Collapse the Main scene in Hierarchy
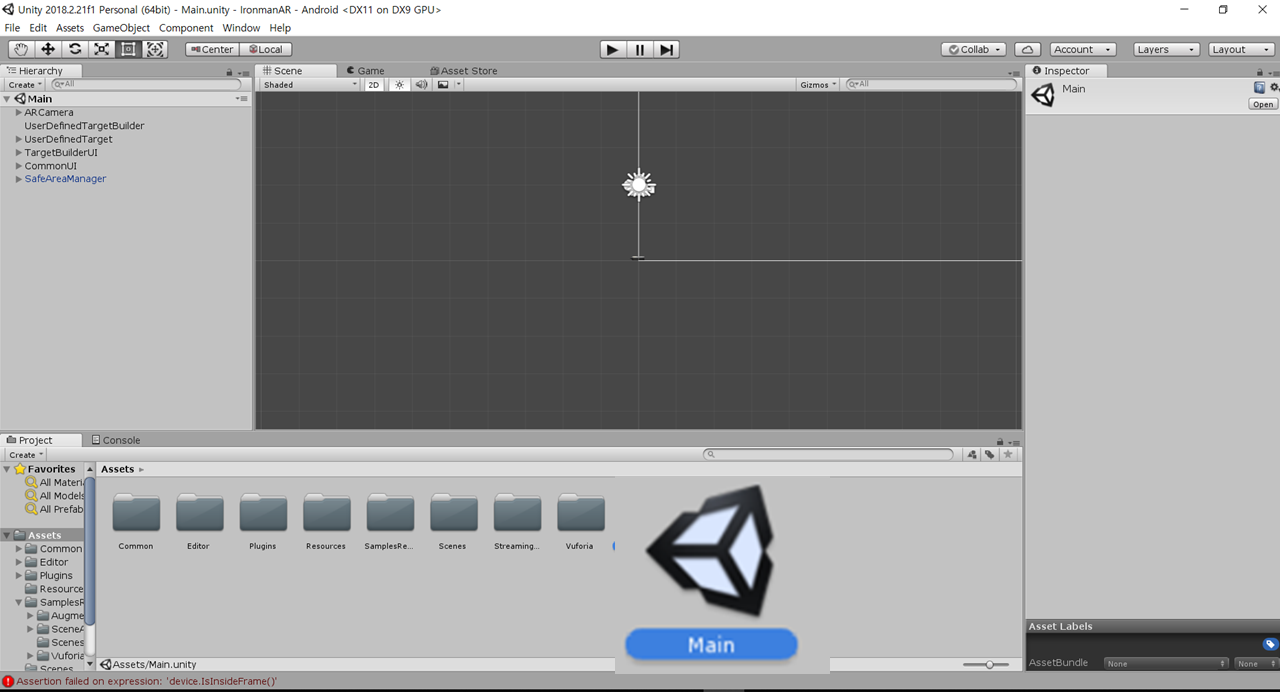The height and width of the screenshot is (692, 1280). [x=7, y=99]
